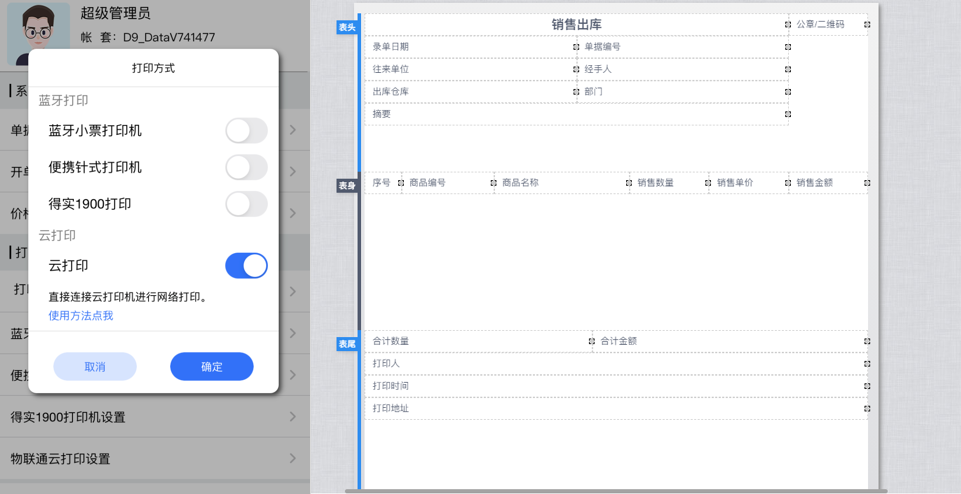Viewport: 961px width, 494px height.
Task: Click resize handle of 商品名称 column
Action: pos(629,183)
